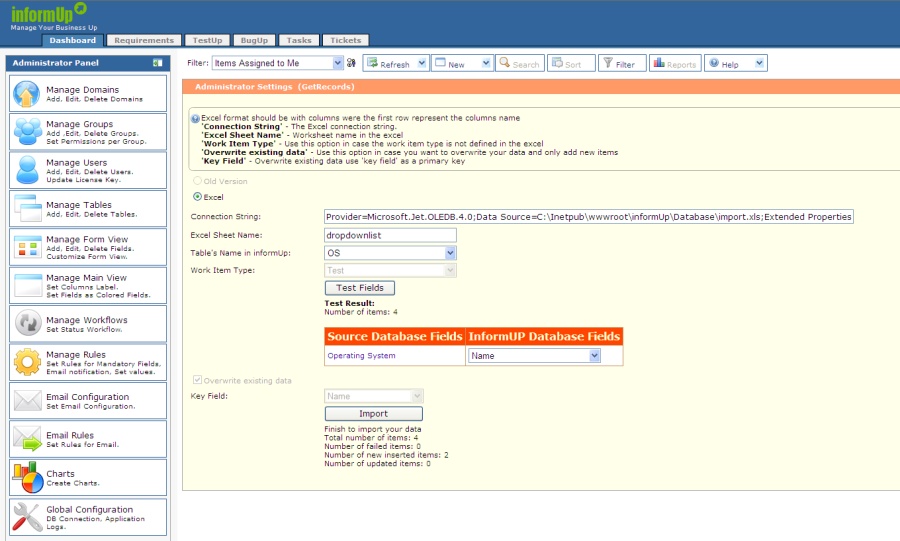The image size is (900, 541).
Task: Click the Refresh toolbar icon
Action: tap(372, 63)
